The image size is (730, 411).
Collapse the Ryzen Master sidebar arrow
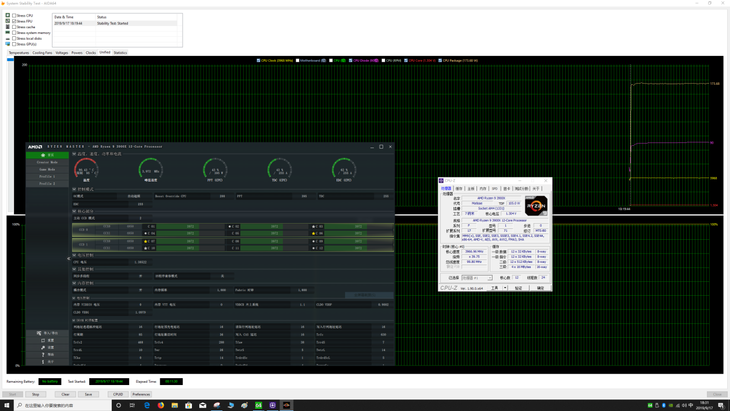68,258
